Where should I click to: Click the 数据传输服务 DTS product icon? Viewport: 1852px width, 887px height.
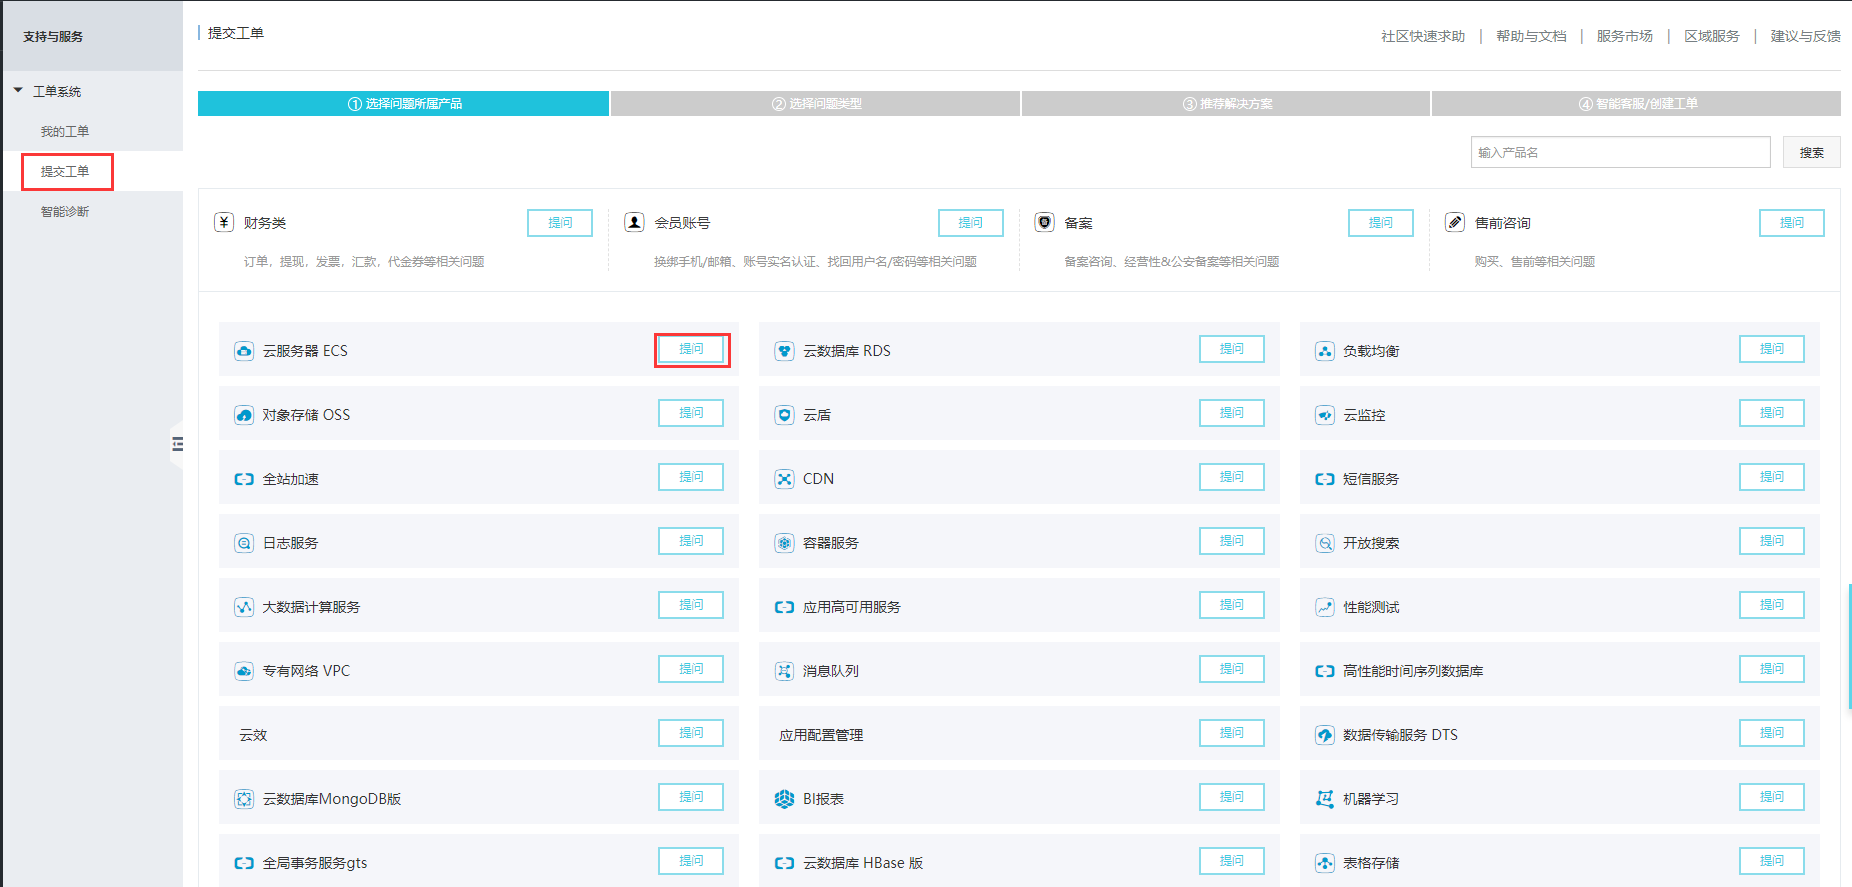[1325, 735]
